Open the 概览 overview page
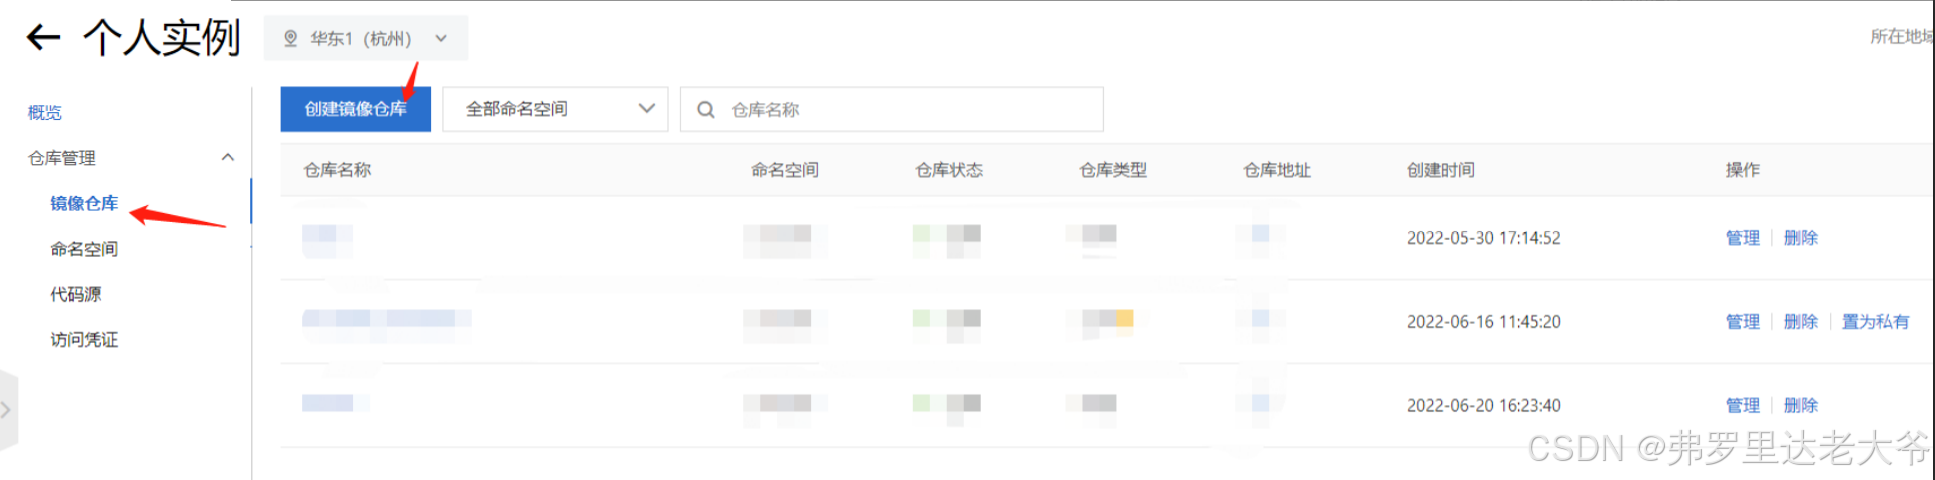Viewport: 1935px width, 480px height. 45,112
